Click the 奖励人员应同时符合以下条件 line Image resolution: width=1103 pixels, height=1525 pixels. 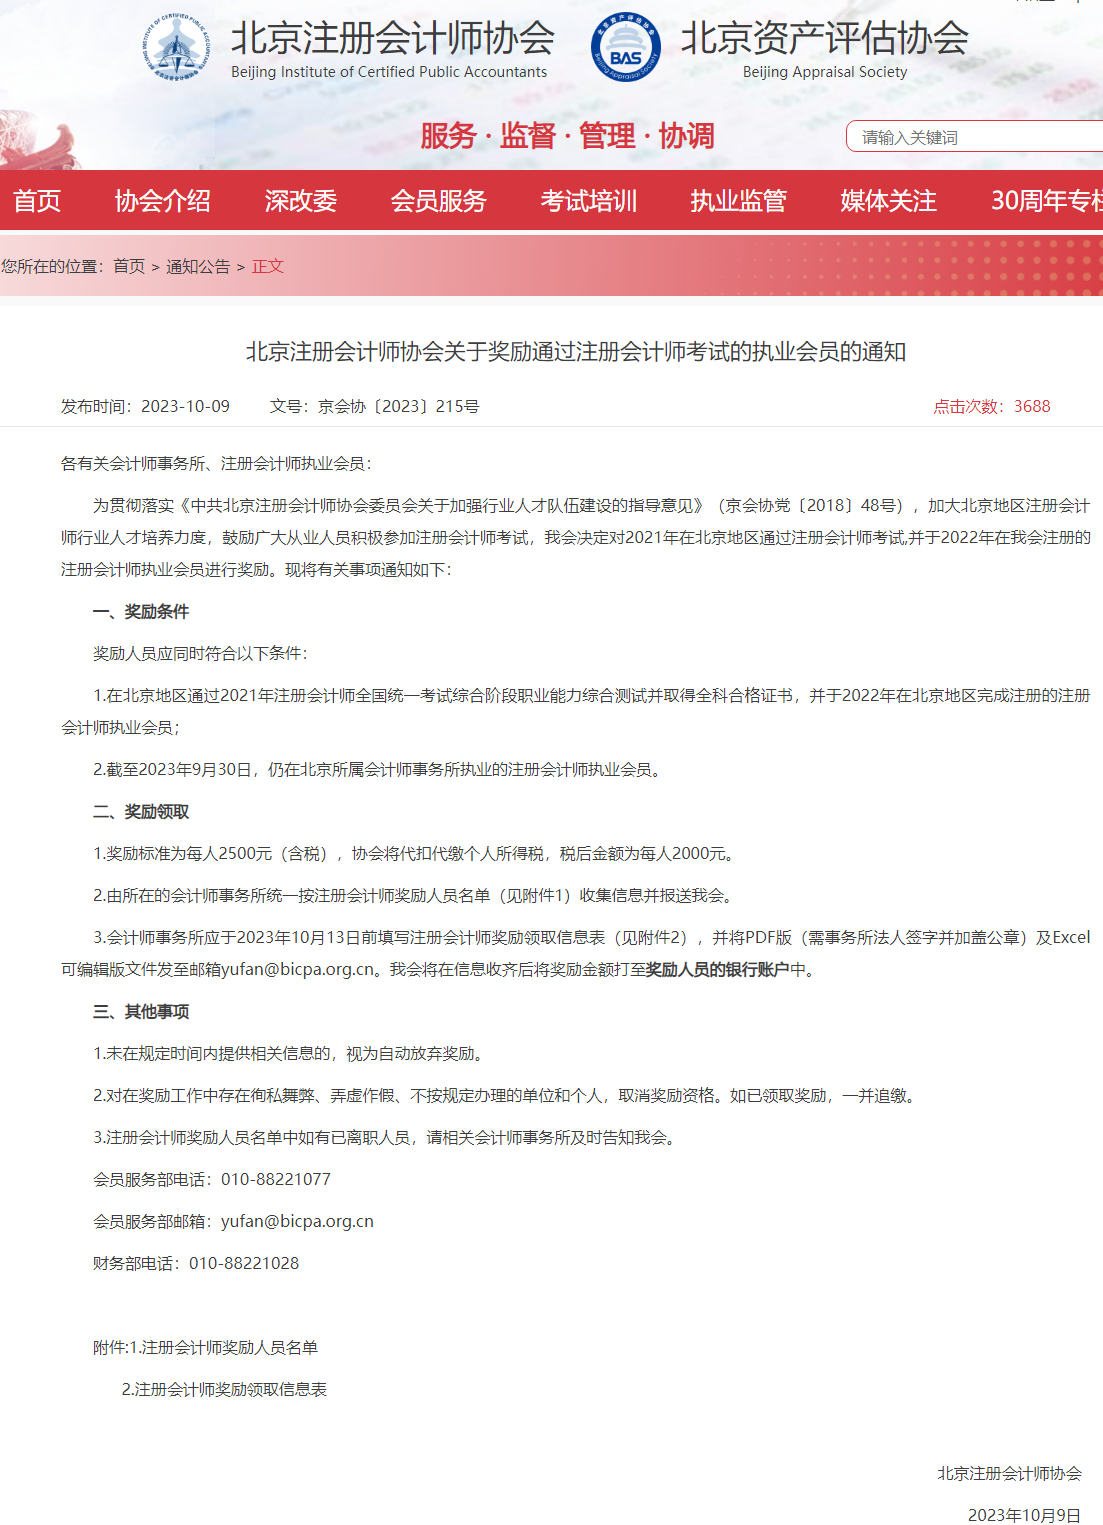point(201,654)
